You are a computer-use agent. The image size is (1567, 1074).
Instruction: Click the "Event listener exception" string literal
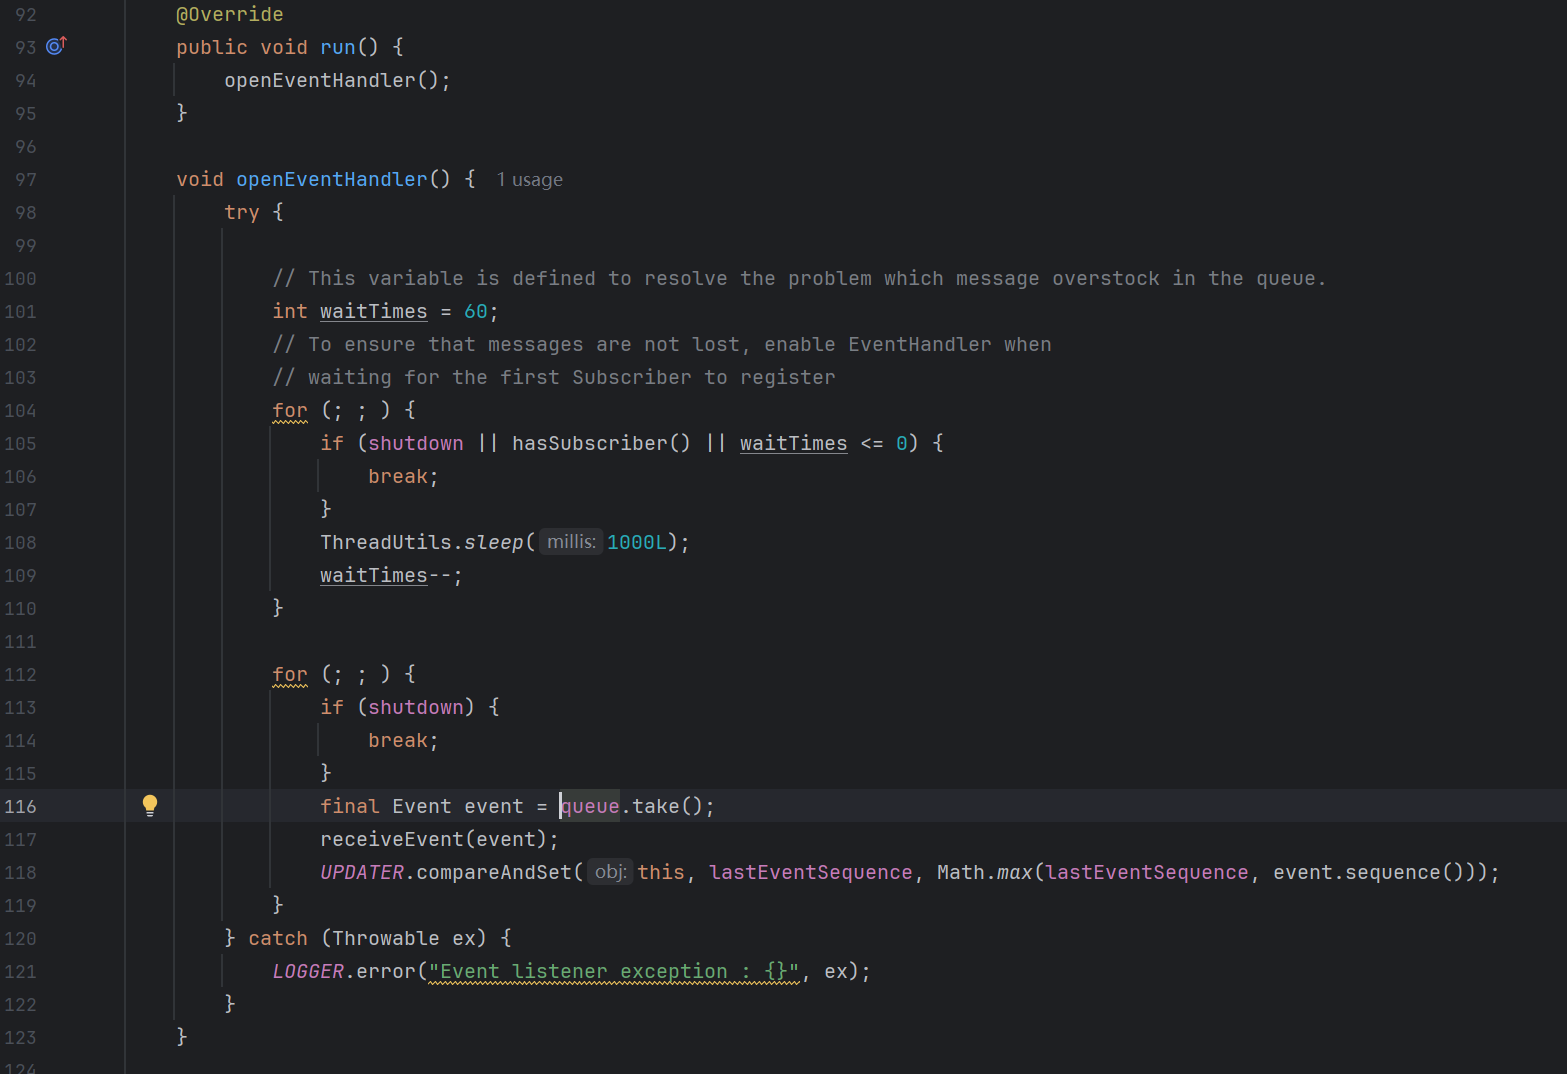[613, 972]
